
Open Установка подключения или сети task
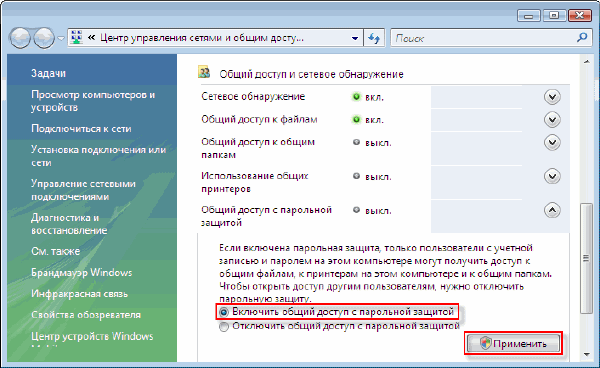pos(98,156)
